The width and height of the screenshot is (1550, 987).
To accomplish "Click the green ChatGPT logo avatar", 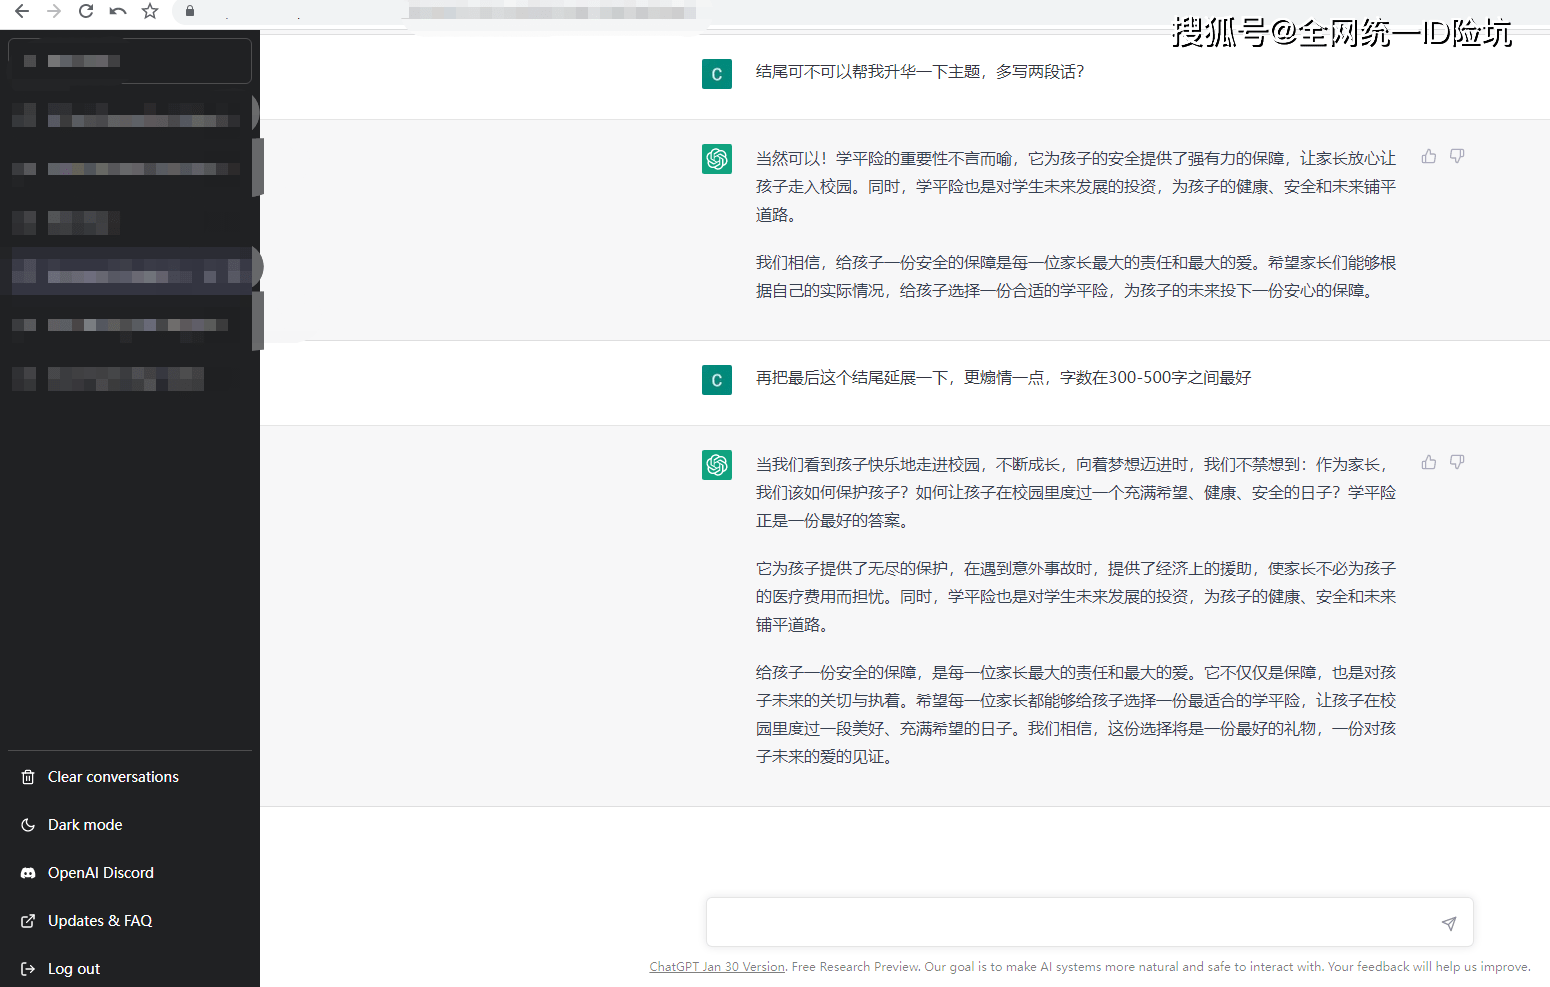I will (717, 159).
